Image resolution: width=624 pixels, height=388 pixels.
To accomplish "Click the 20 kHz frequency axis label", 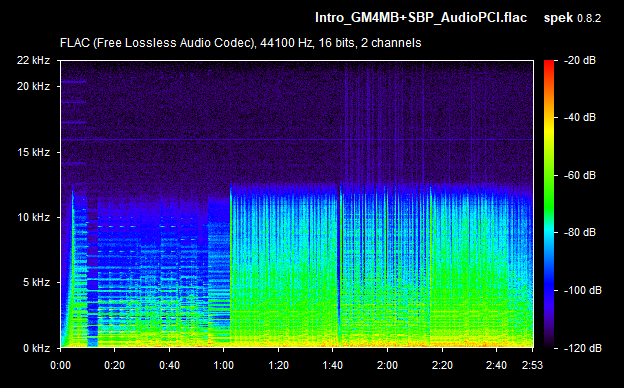I will click(x=33, y=86).
